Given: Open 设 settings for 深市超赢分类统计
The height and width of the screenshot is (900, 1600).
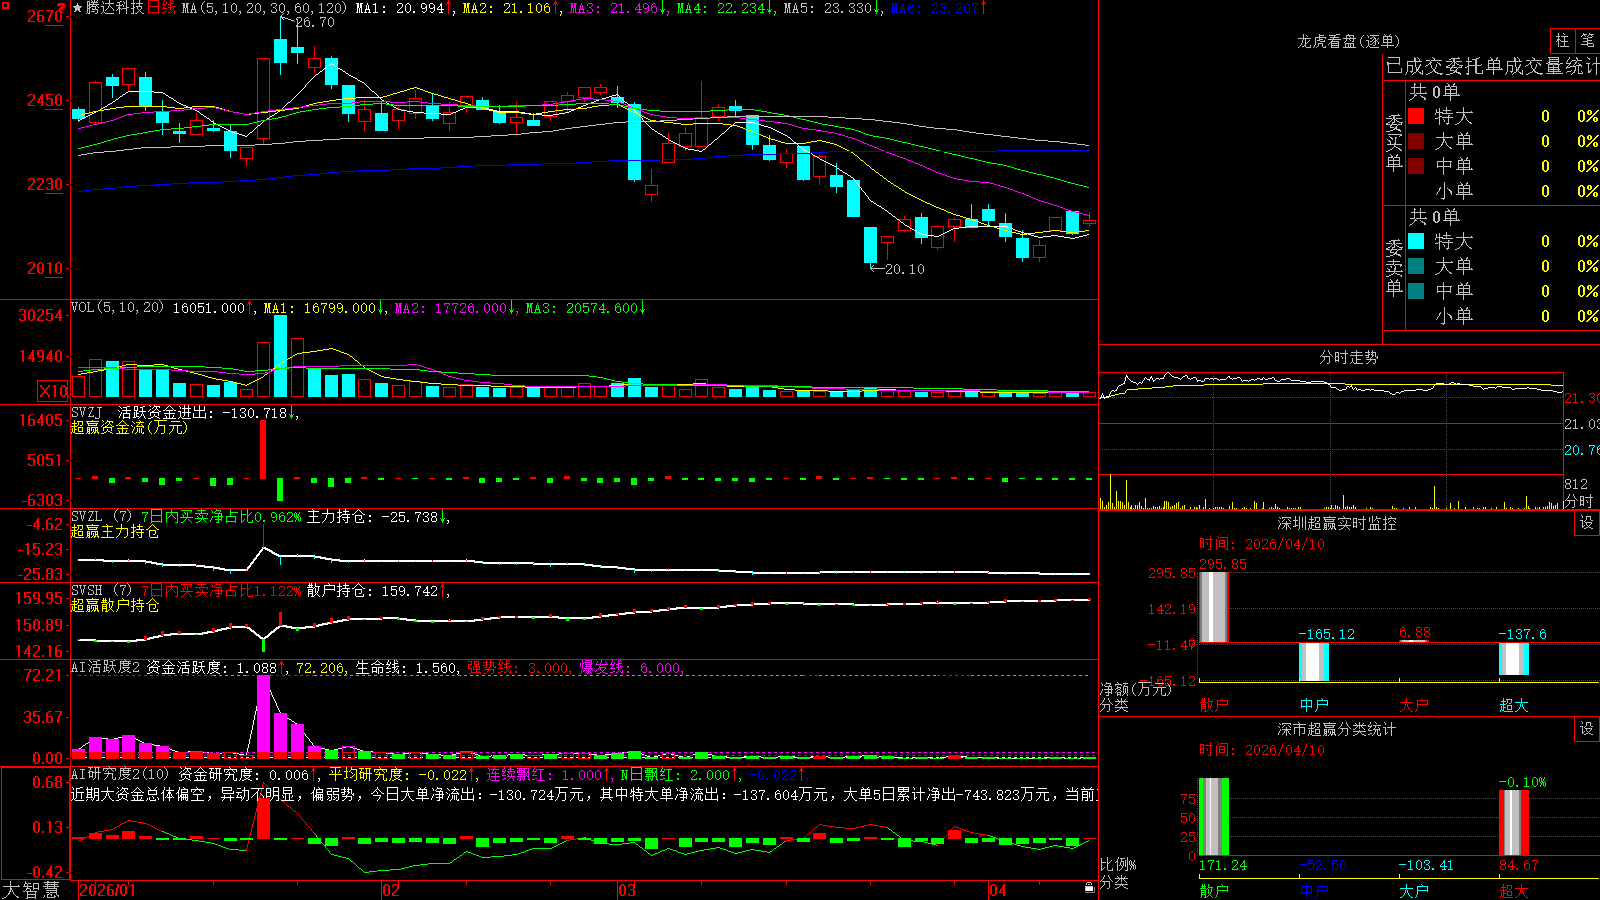Looking at the screenshot, I should (x=1587, y=729).
